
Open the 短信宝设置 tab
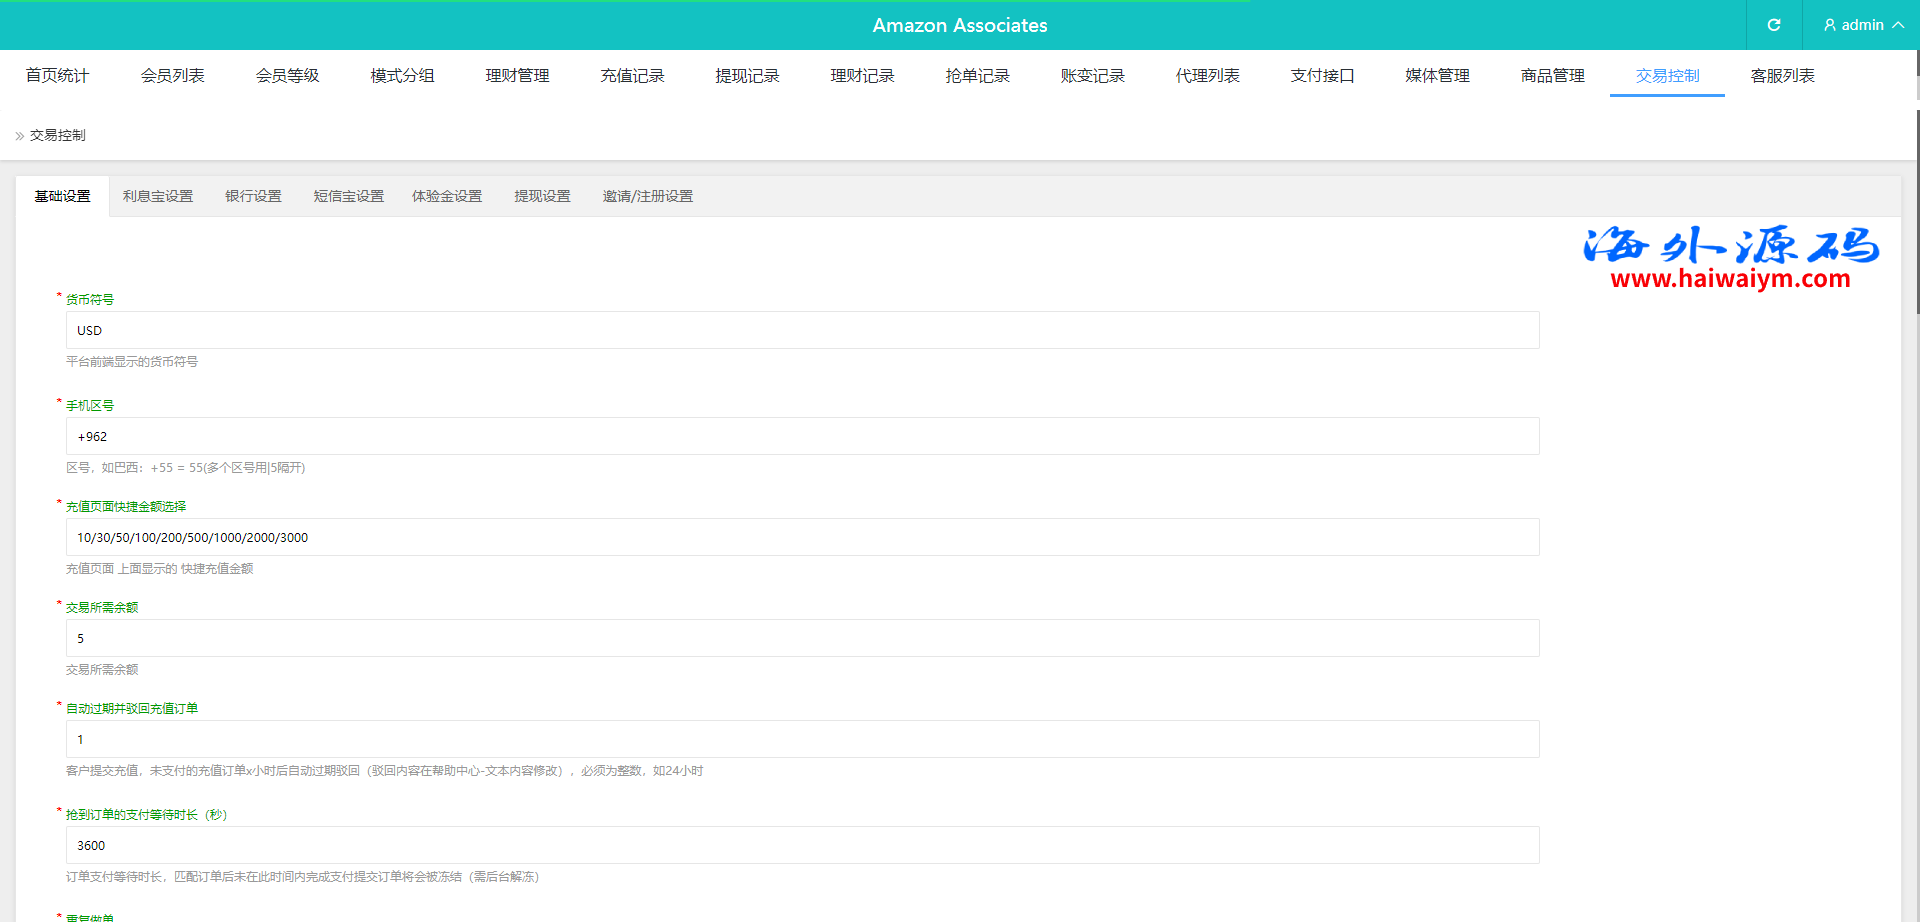tap(348, 197)
